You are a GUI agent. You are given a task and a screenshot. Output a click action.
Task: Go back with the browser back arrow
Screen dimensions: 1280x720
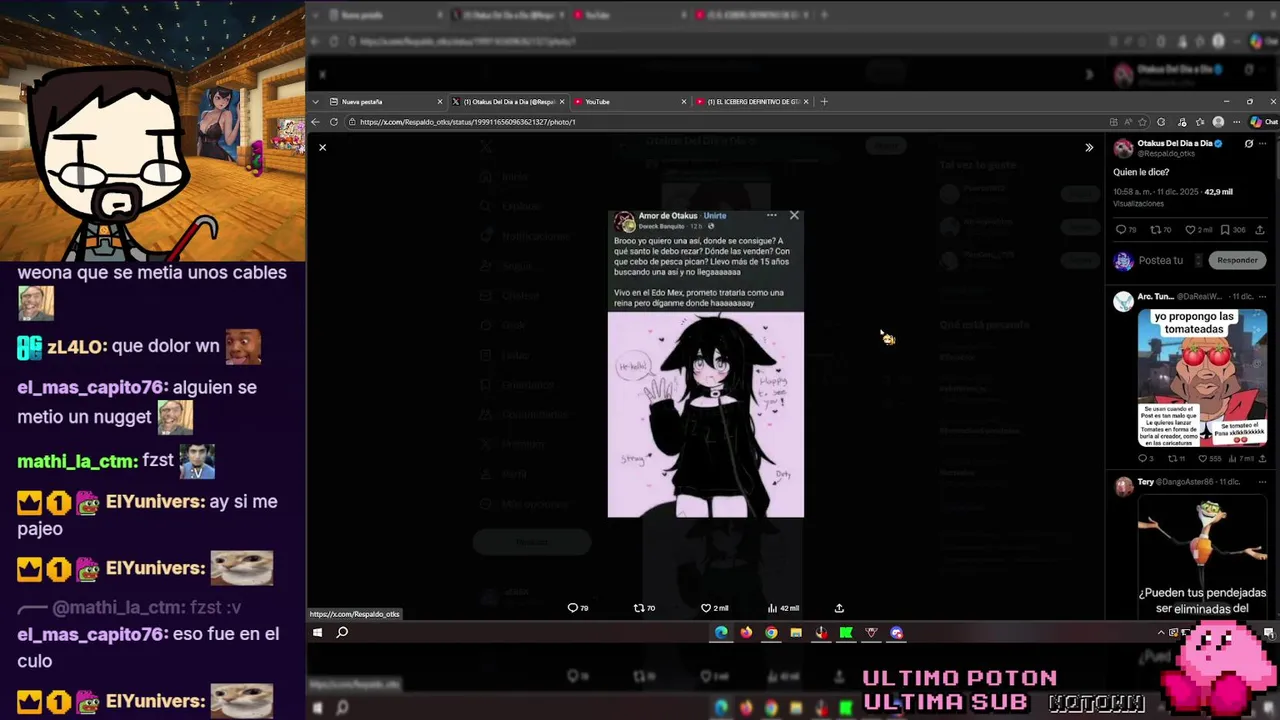[315, 122]
